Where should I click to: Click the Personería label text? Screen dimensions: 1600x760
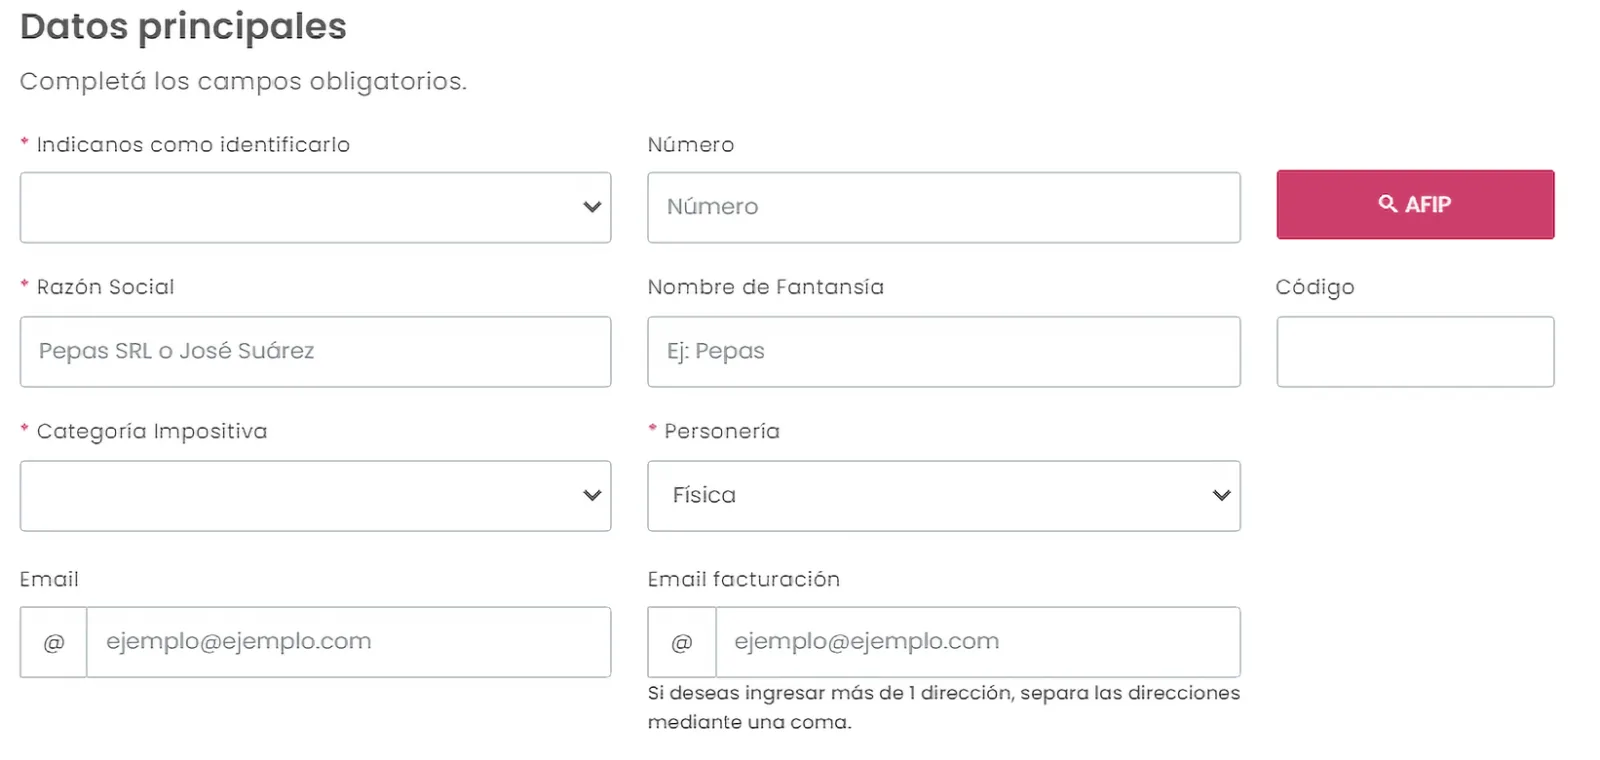click(x=721, y=431)
